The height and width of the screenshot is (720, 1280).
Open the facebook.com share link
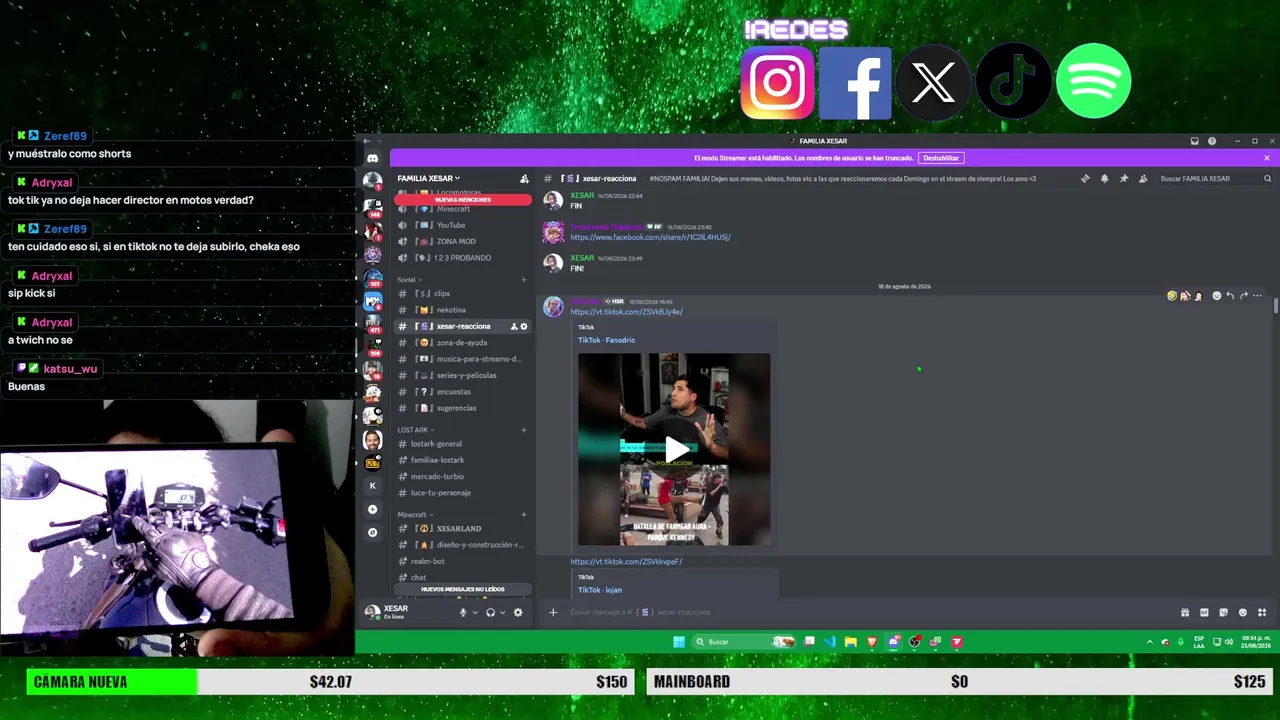point(650,238)
